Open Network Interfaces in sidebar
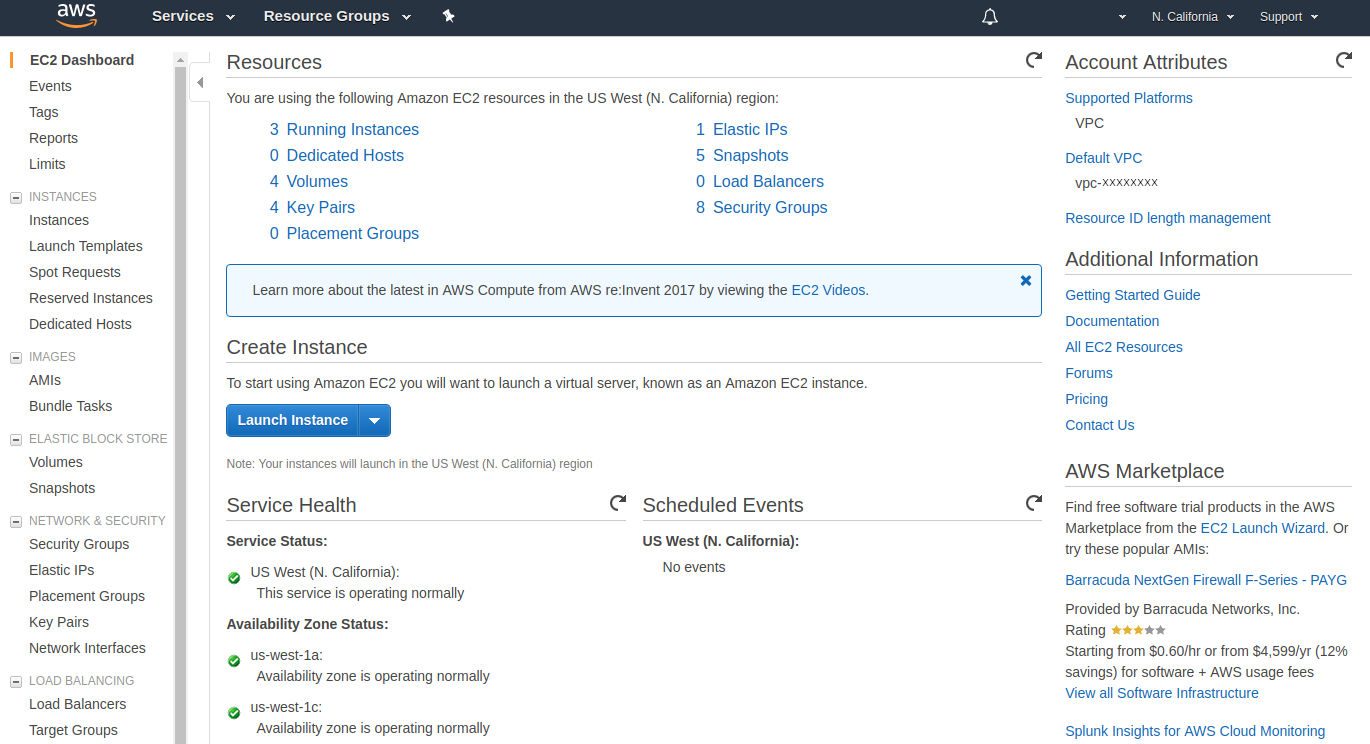1370x744 pixels. point(87,648)
